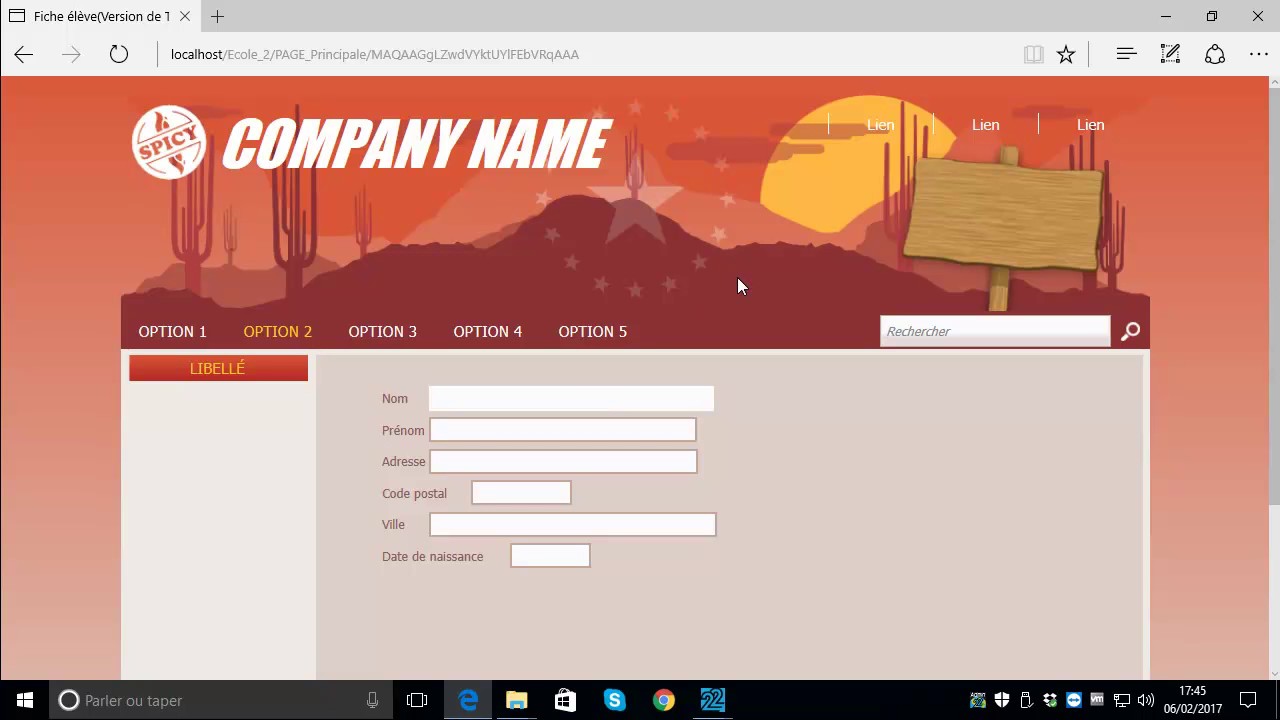
Task: Click the browser back arrow
Action: (x=24, y=55)
